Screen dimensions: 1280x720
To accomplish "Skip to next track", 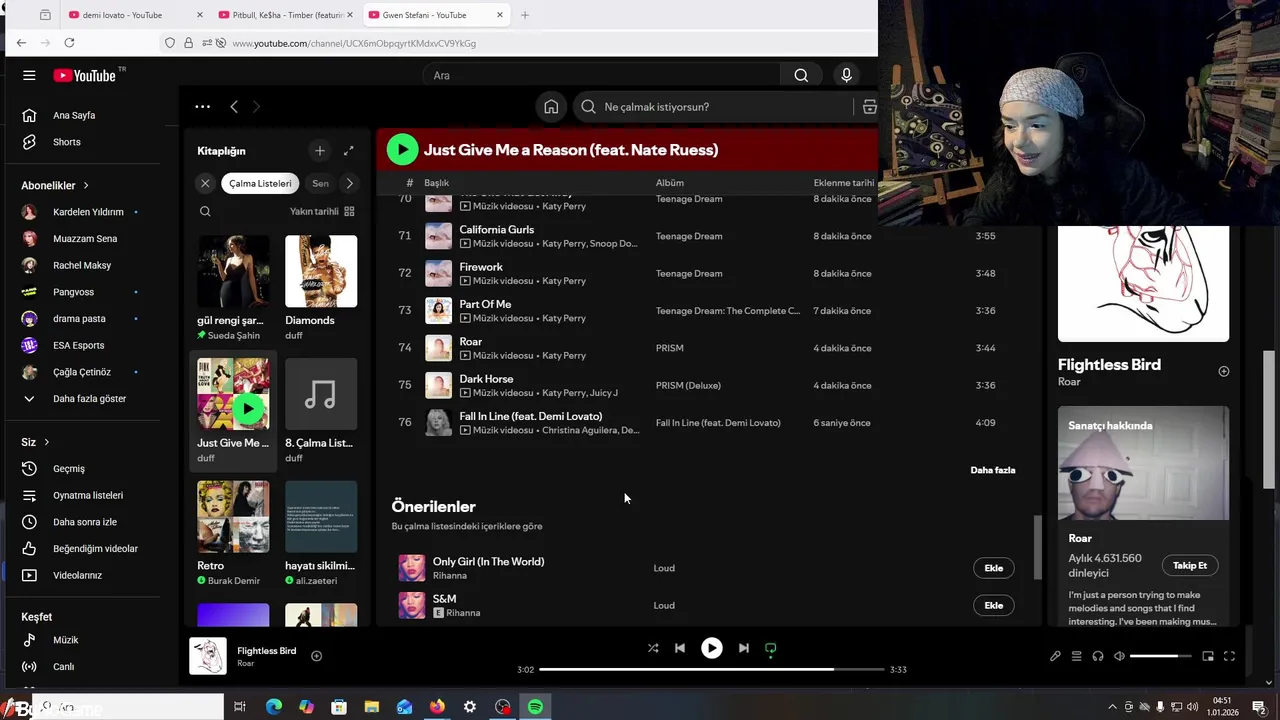I will [x=743, y=648].
